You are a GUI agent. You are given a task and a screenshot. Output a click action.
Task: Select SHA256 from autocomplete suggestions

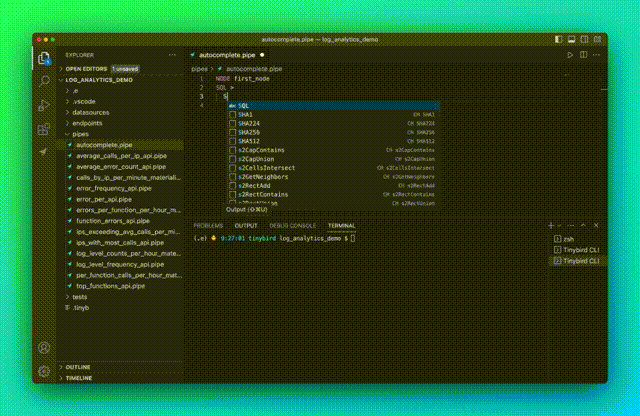pyautogui.click(x=250, y=132)
